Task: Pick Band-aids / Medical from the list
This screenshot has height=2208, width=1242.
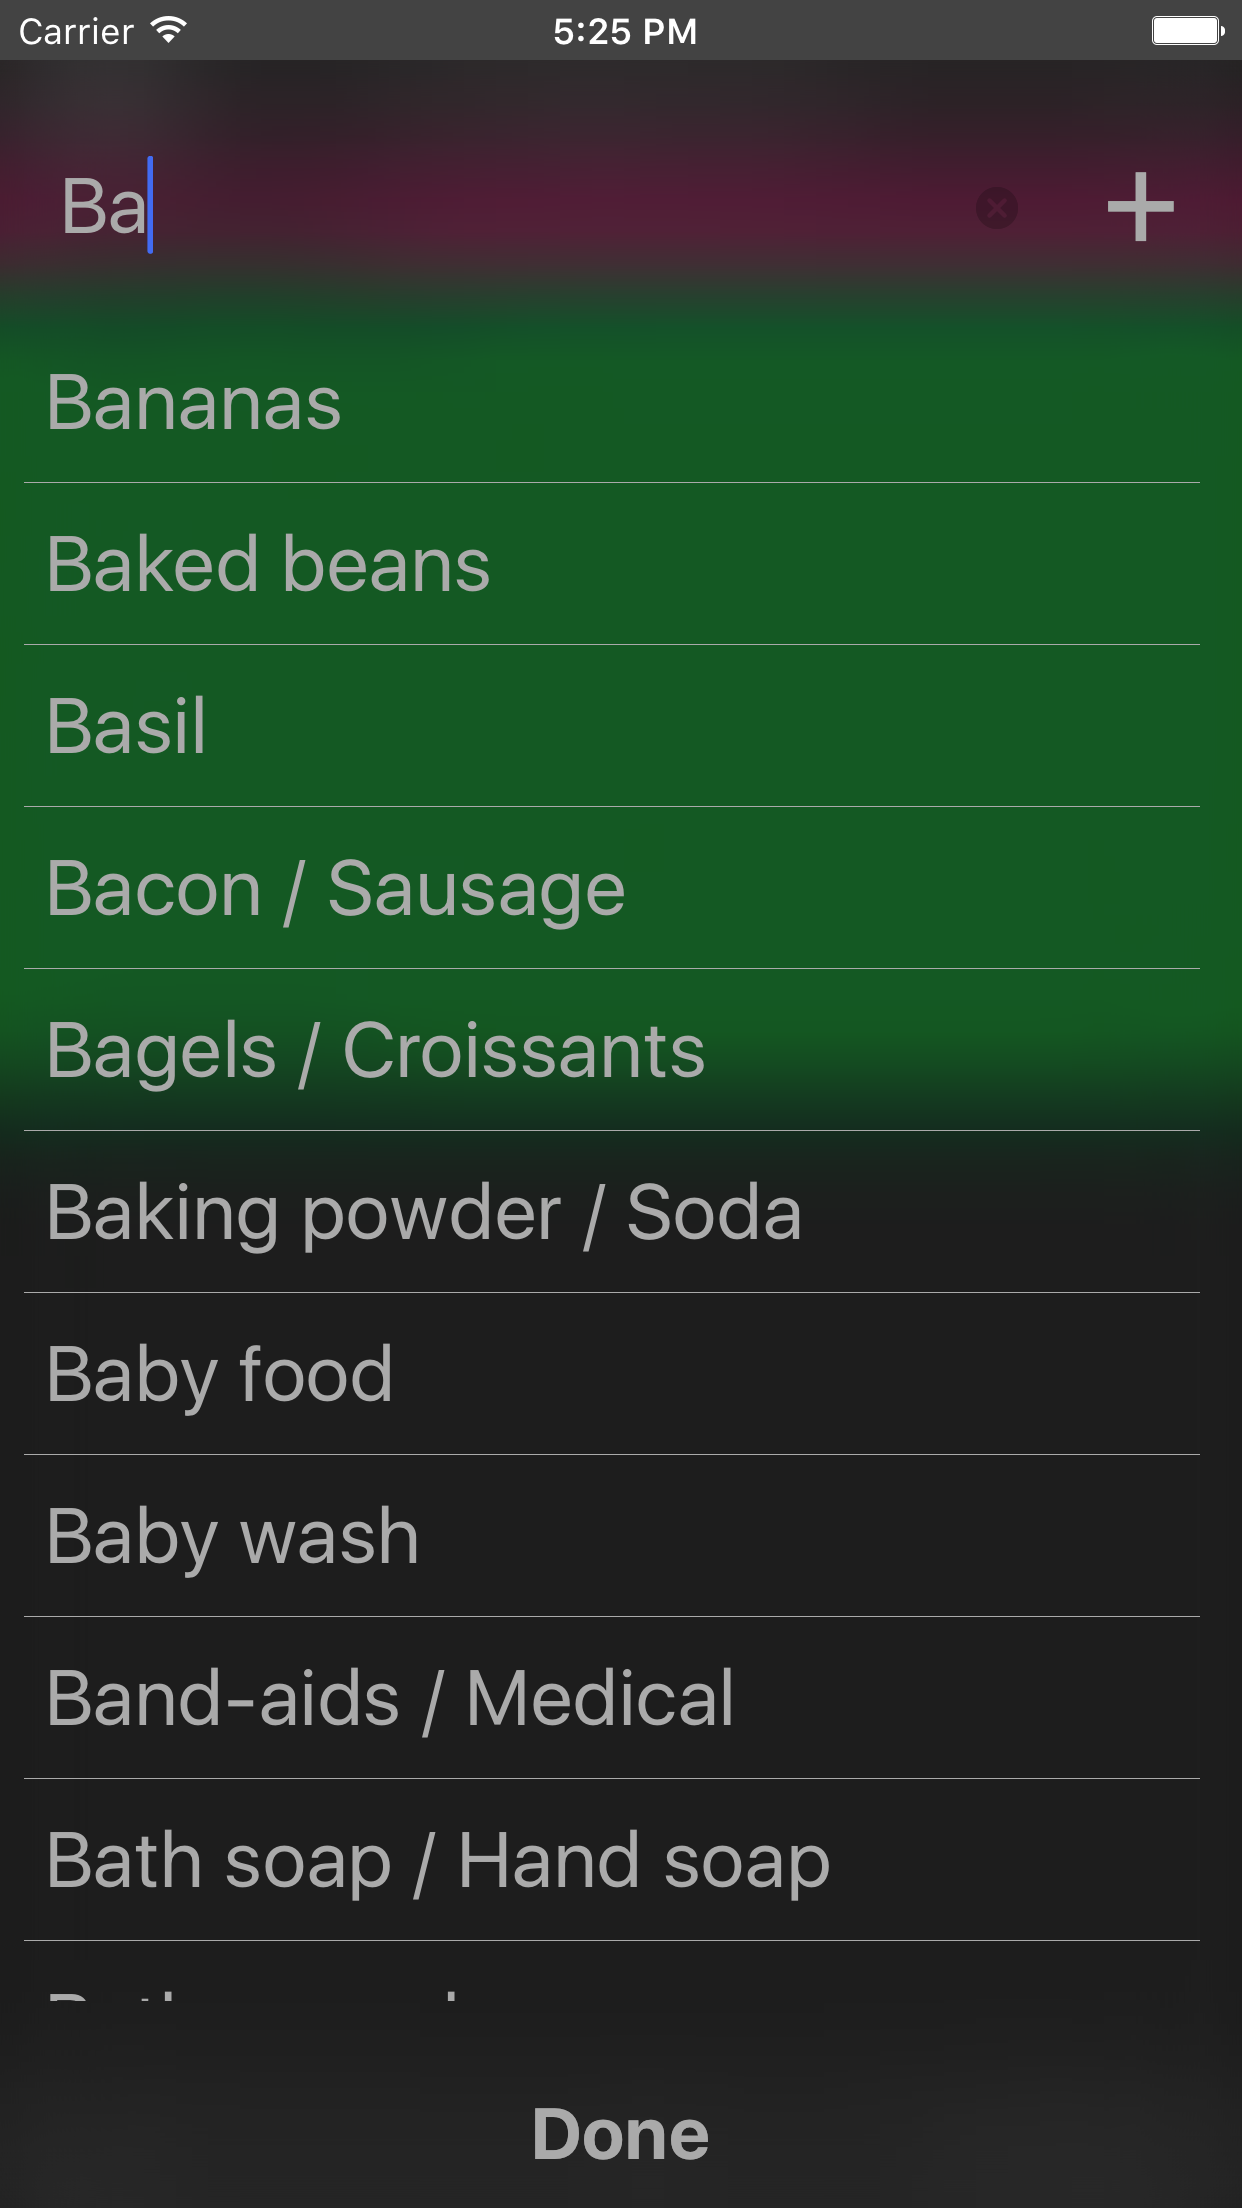Action: coord(390,1699)
